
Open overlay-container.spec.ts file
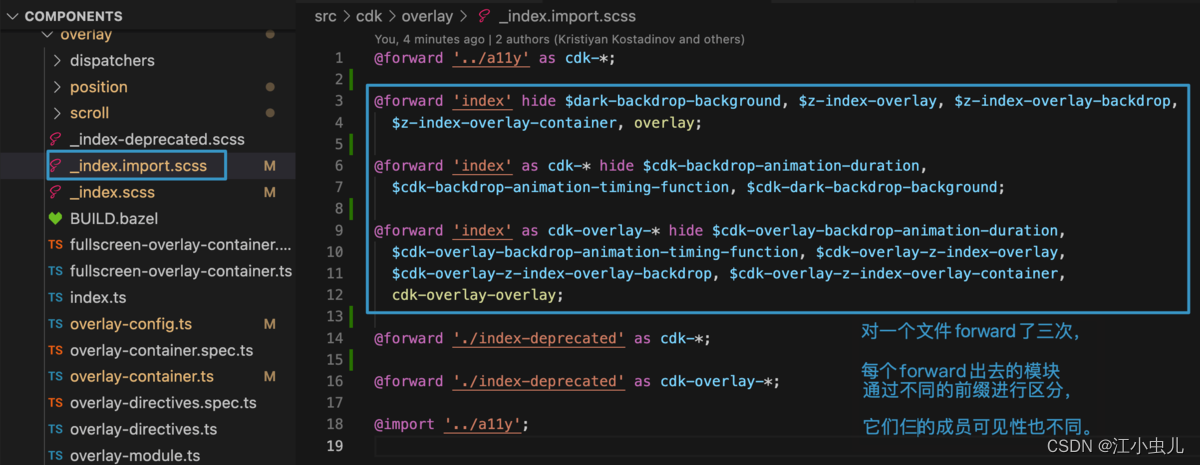161,351
